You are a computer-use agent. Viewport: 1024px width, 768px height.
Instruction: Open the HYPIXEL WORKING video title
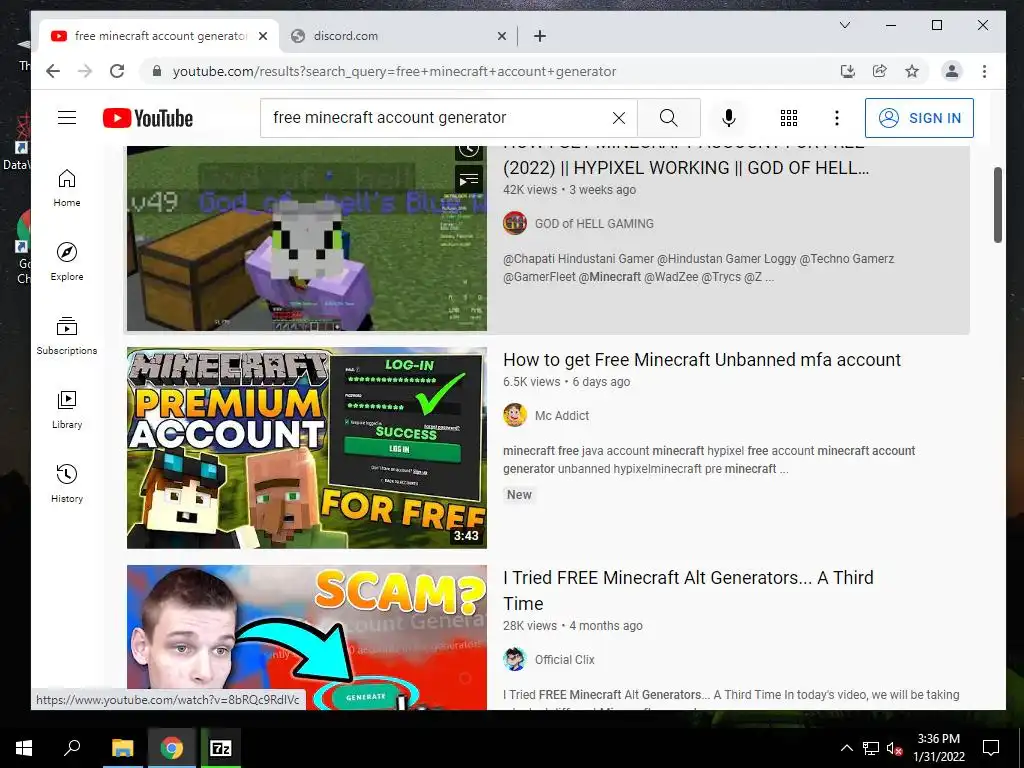point(686,167)
